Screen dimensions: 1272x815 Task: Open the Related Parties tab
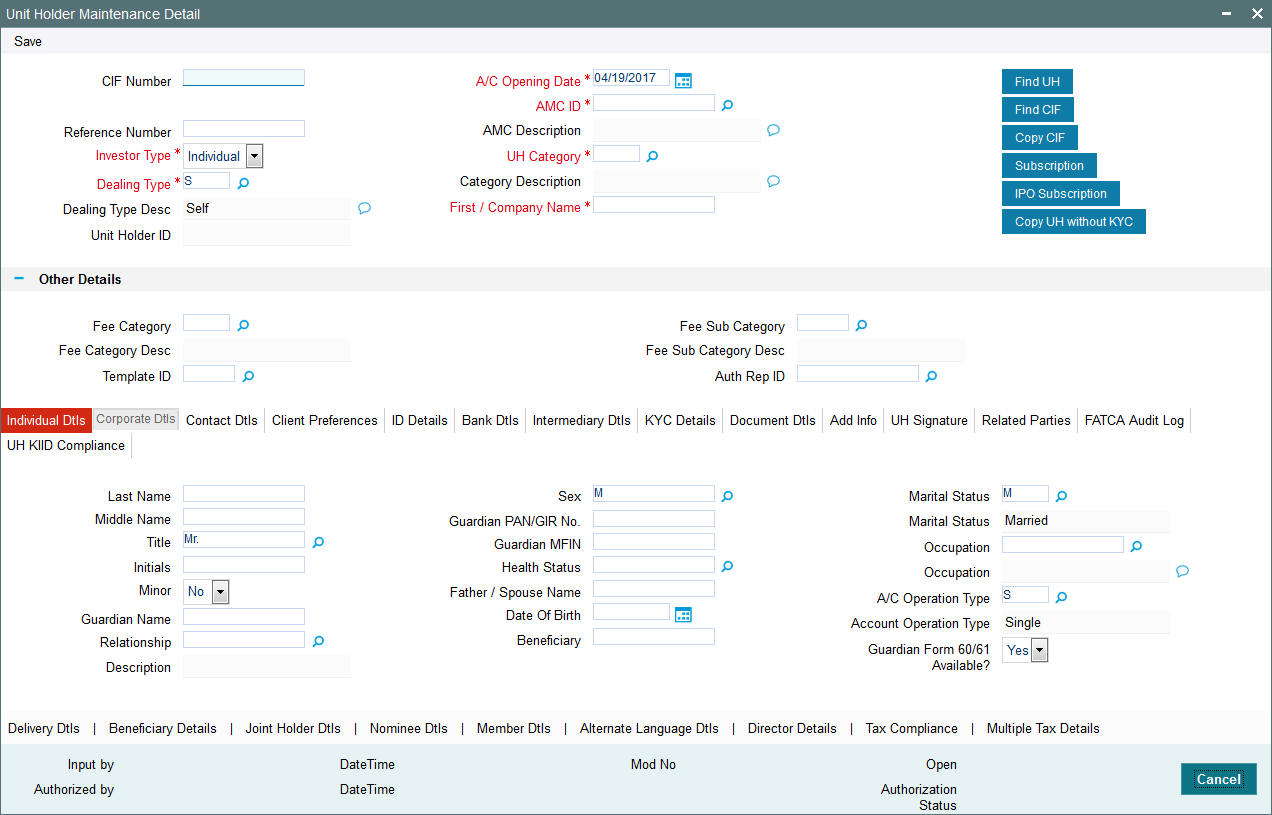[x=1026, y=420]
